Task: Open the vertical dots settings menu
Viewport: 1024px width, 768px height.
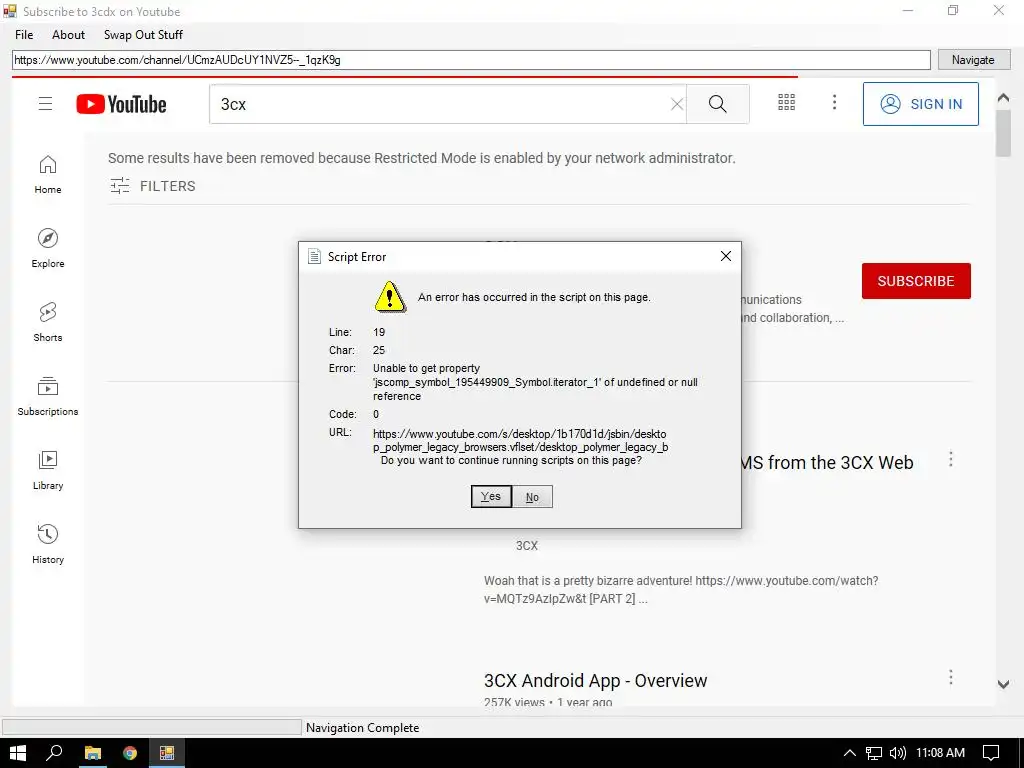Action: pyautogui.click(x=834, y=102)
